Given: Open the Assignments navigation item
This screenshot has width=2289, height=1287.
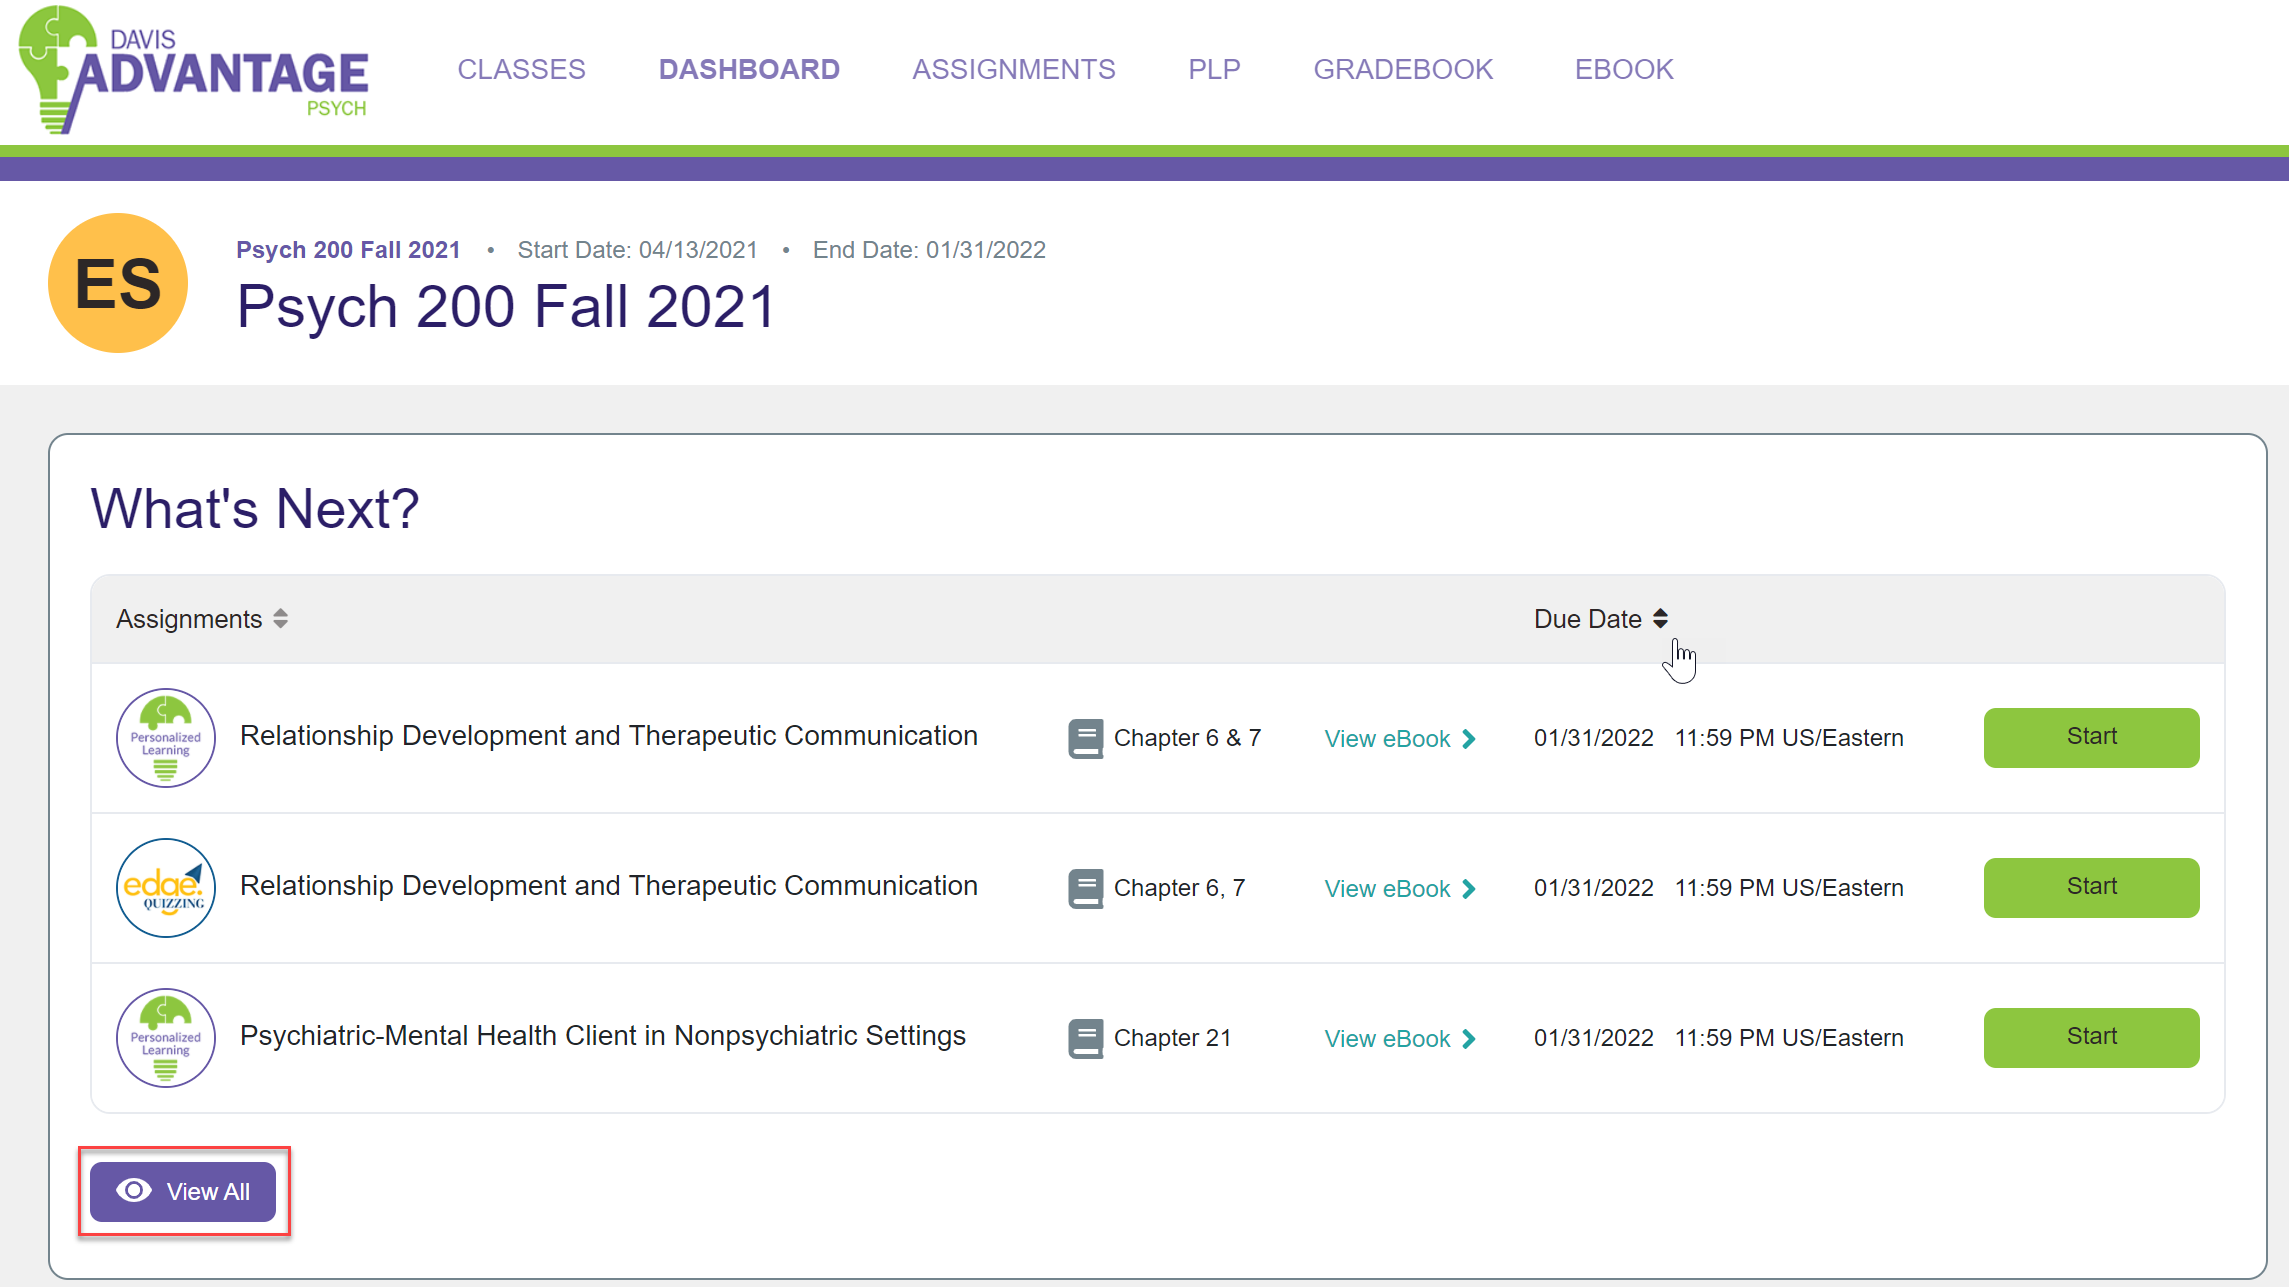Looking at the screenshot, I should coord(1013,69).
